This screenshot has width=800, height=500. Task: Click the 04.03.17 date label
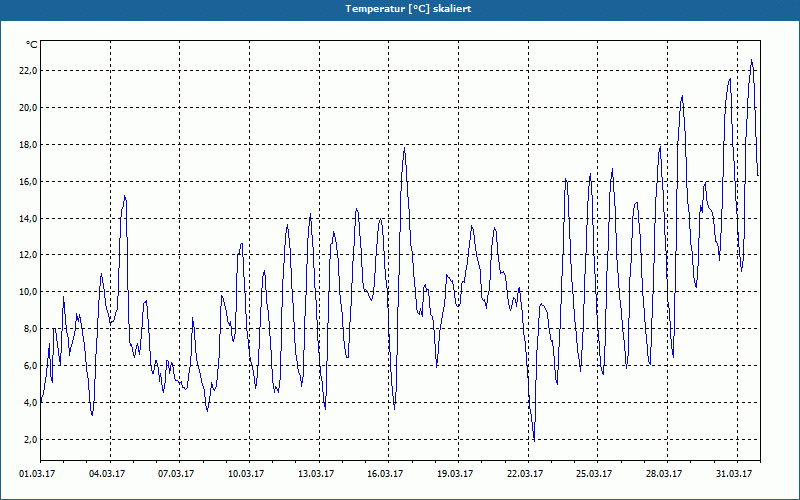[107, 474]
